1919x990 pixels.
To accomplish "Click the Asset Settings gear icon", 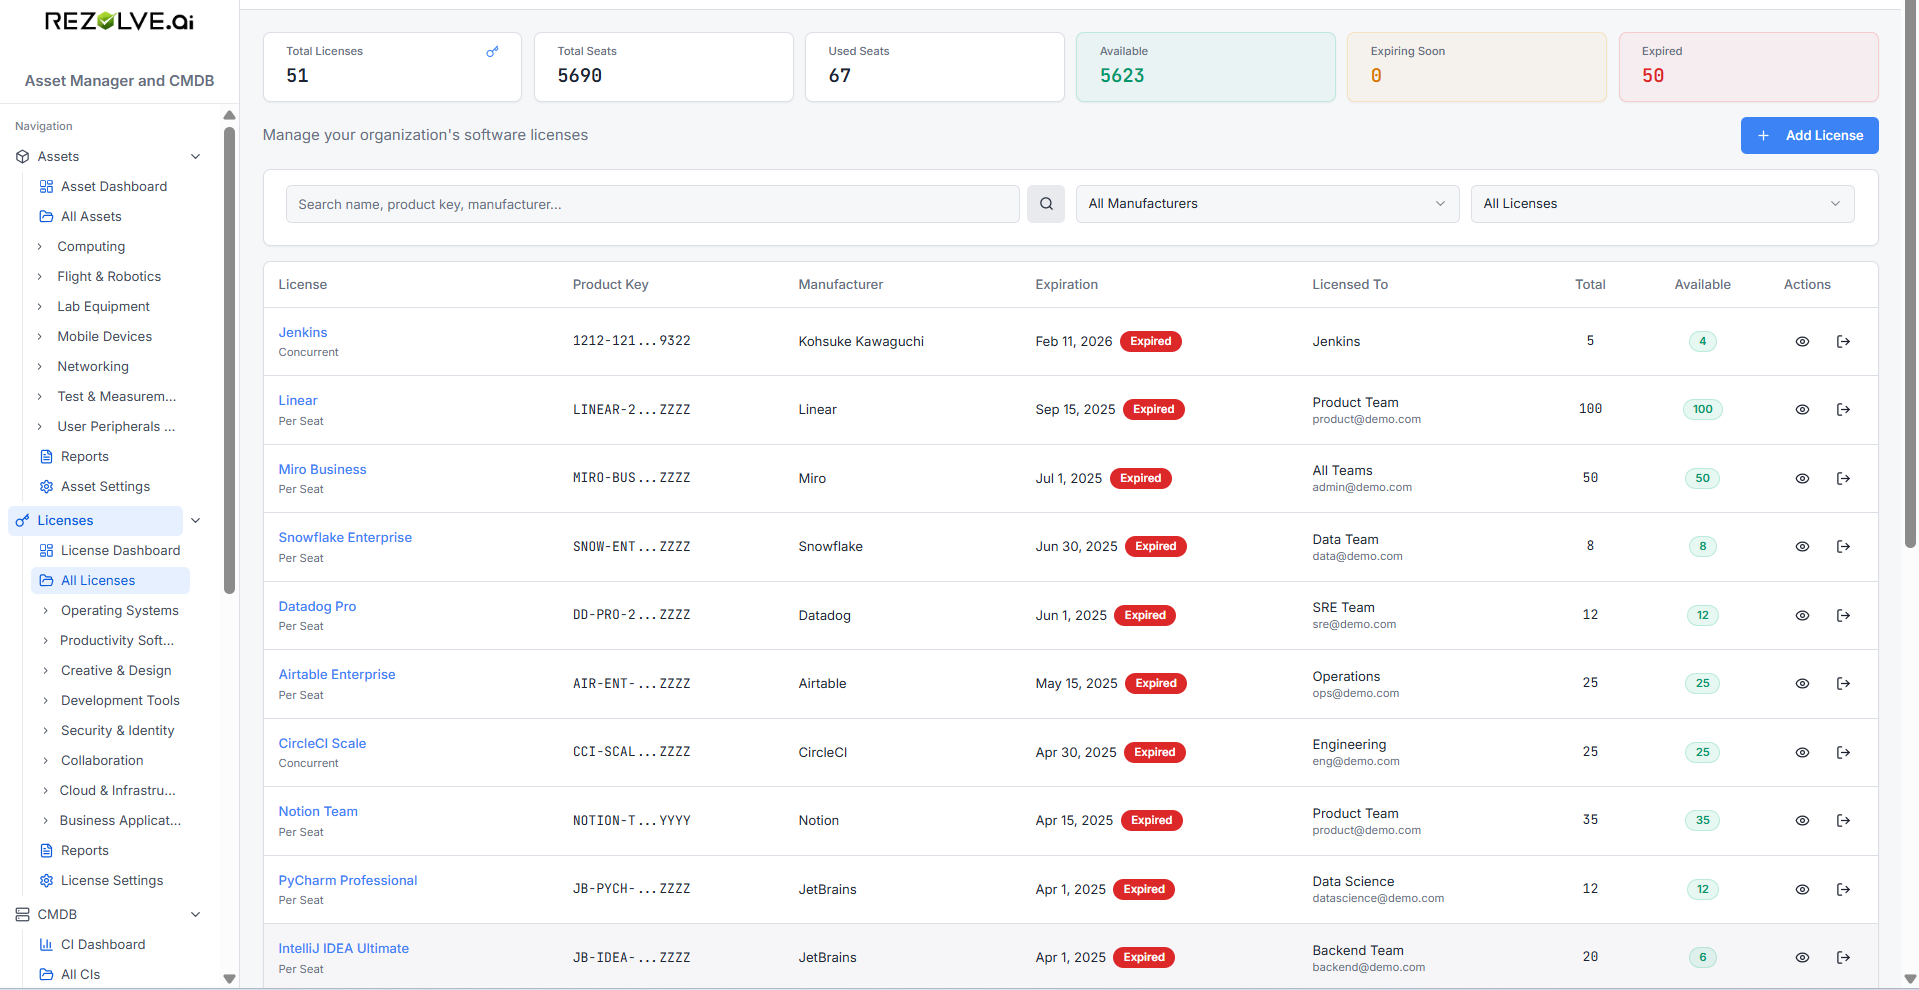I will click(x=46, y=487).
